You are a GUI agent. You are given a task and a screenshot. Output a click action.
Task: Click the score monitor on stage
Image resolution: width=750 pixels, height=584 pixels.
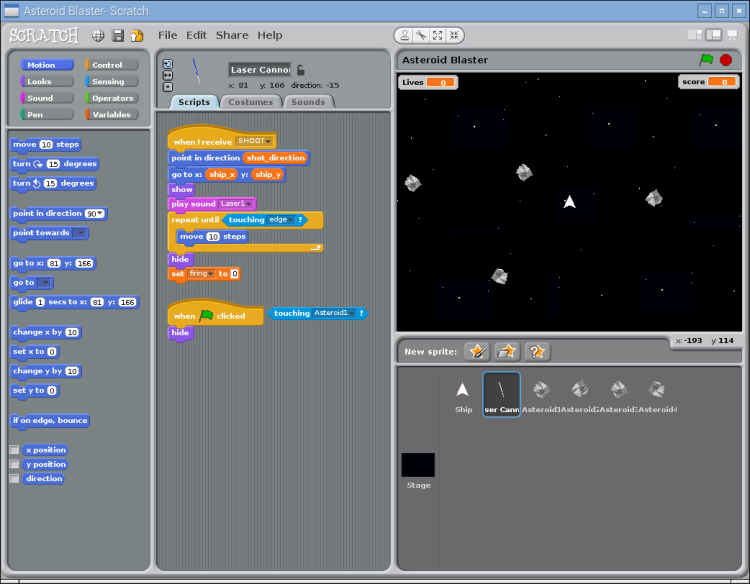(x=709, y=82)
